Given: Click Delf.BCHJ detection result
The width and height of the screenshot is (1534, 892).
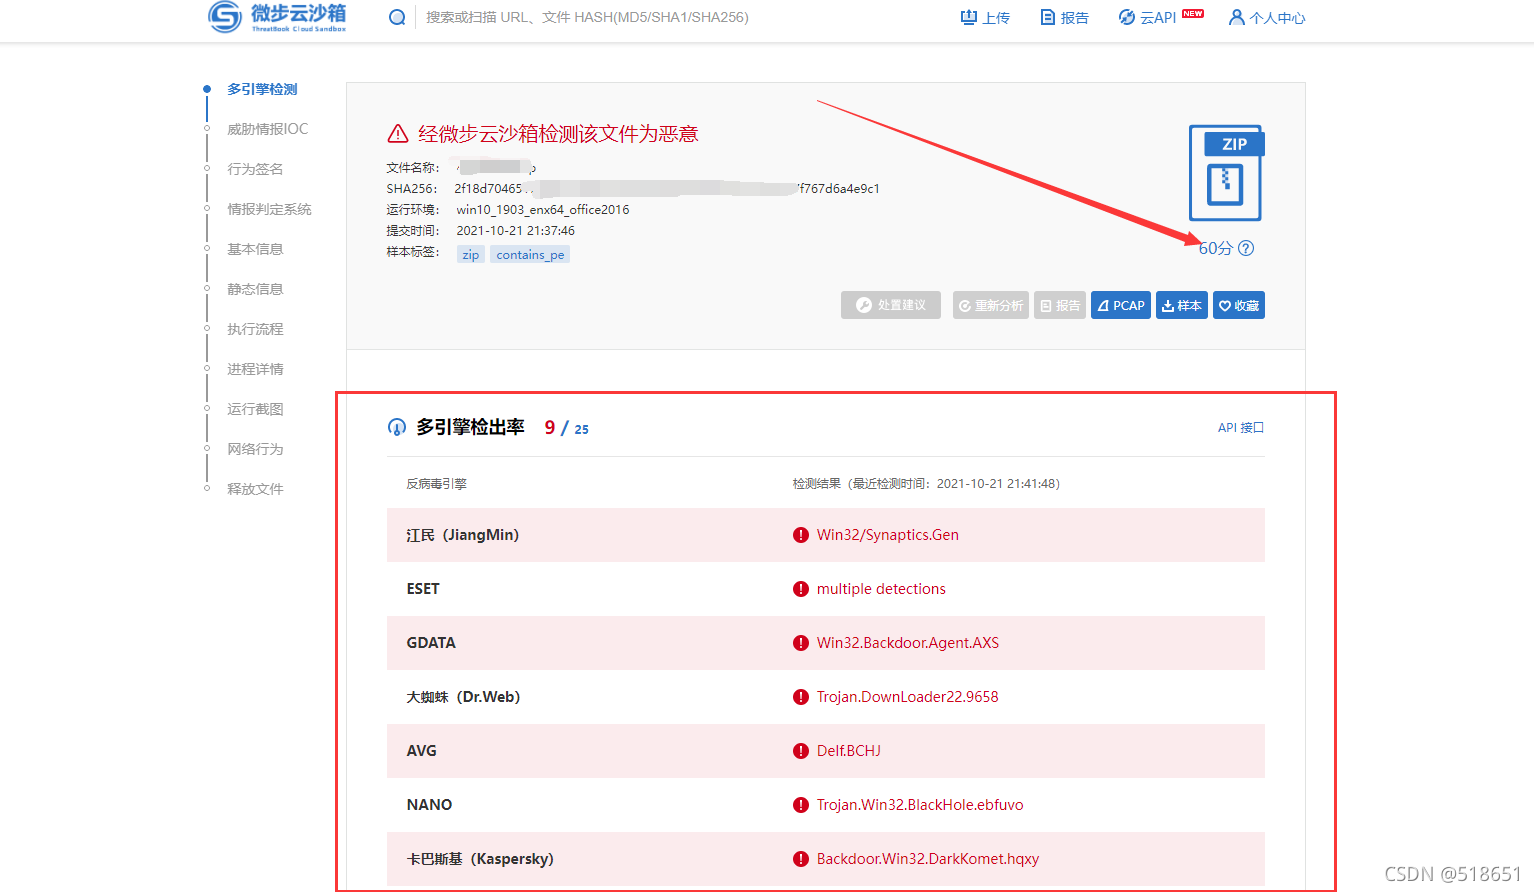Looking at the screenshot, I should (x=849, y=751).
